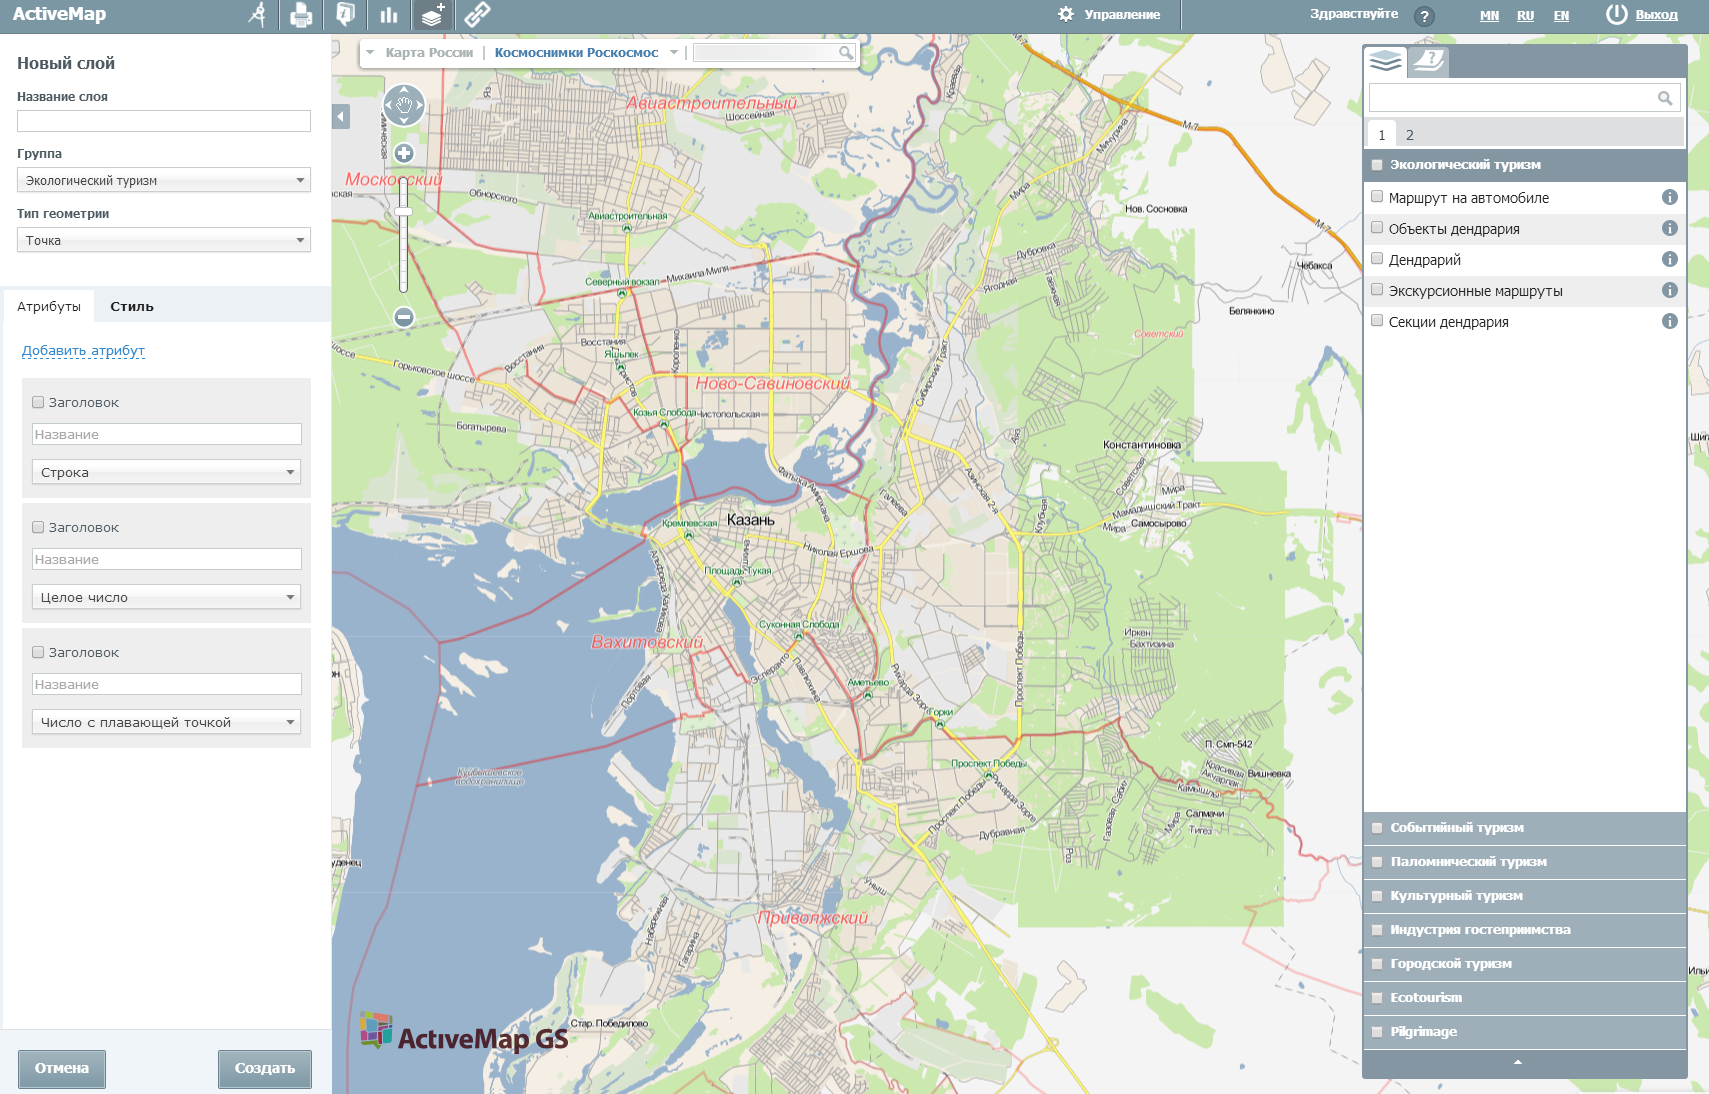Zoom out with the map minus button
The height and width of the screenshot is (1094, 1709).
click(x=404, y=317)
